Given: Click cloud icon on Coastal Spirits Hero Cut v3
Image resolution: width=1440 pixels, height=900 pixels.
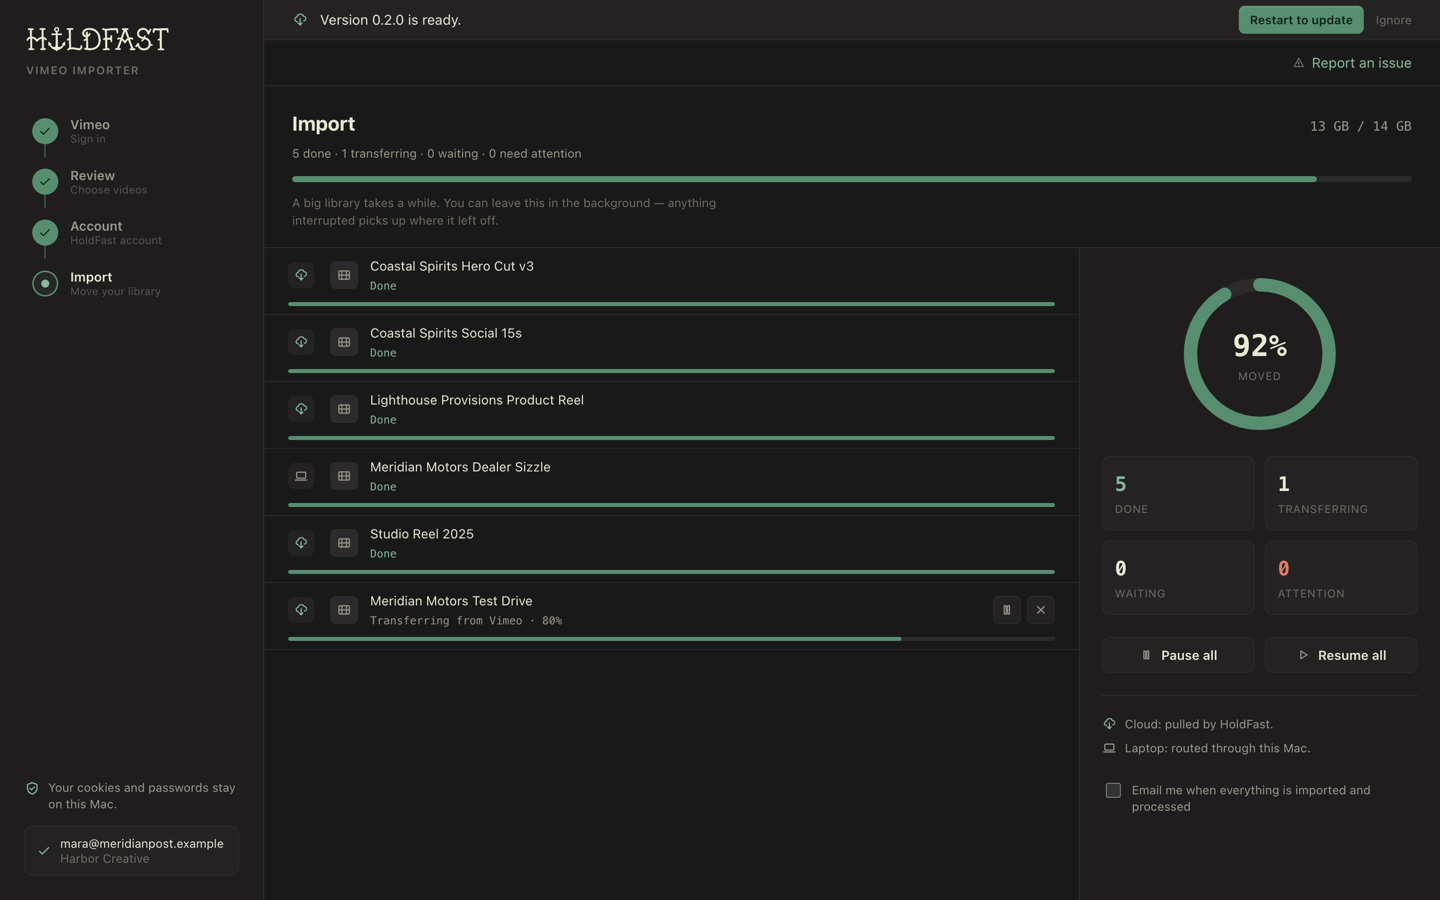Looking at the screenshot, I should [301, 275].
